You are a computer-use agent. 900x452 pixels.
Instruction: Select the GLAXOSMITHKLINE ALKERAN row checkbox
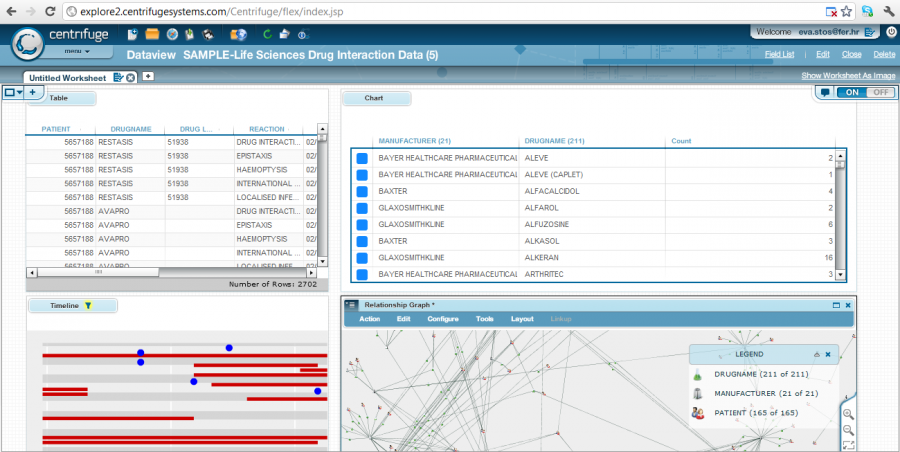point(362,257)
